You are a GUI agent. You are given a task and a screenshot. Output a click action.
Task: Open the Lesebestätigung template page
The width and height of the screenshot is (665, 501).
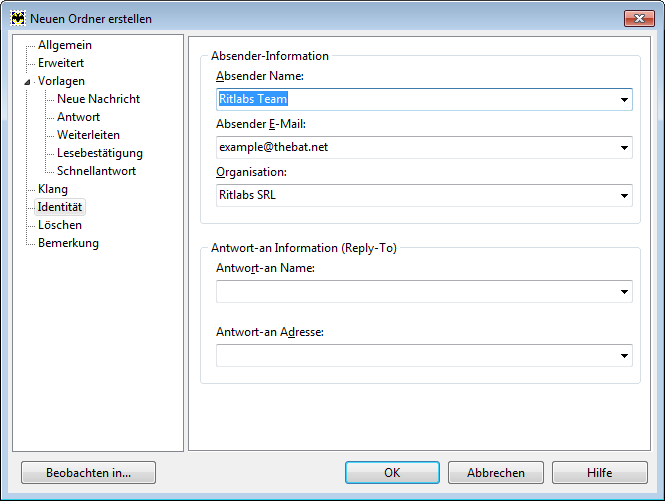[100, 153]
